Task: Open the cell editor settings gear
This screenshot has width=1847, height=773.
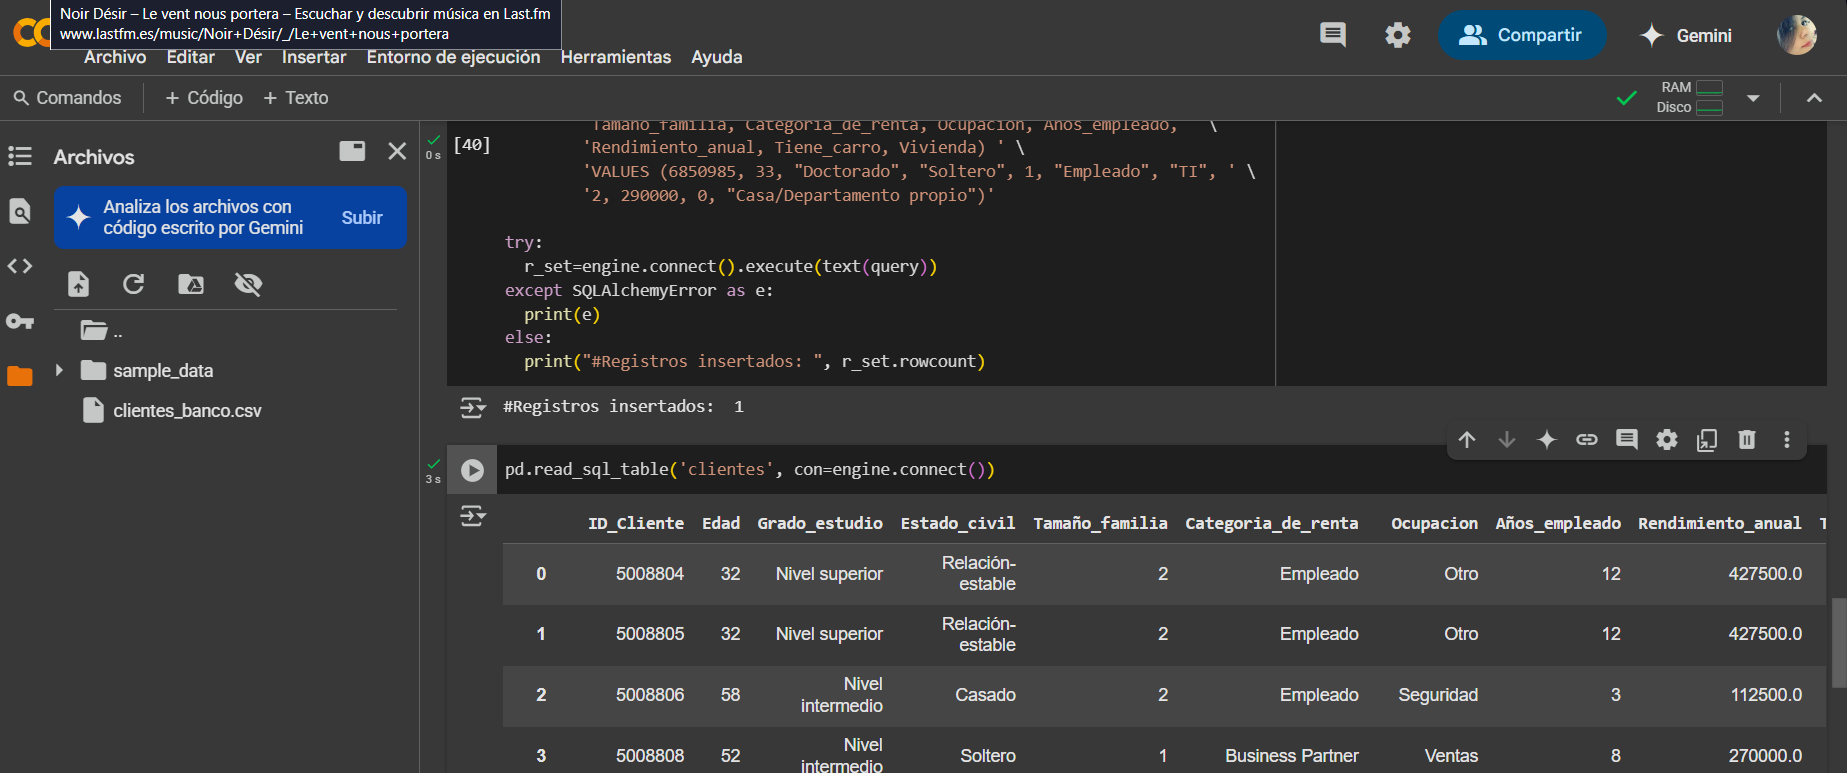Action: click(1667, 440)
